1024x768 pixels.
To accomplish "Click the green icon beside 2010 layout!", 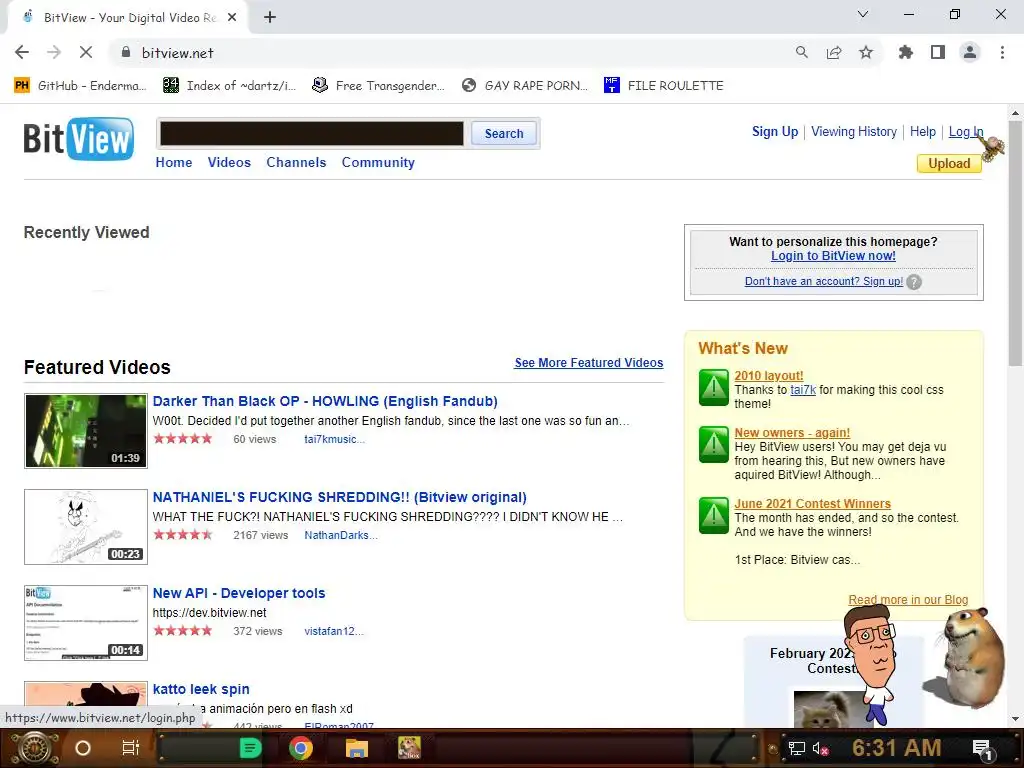I will [x=714, y=387].
